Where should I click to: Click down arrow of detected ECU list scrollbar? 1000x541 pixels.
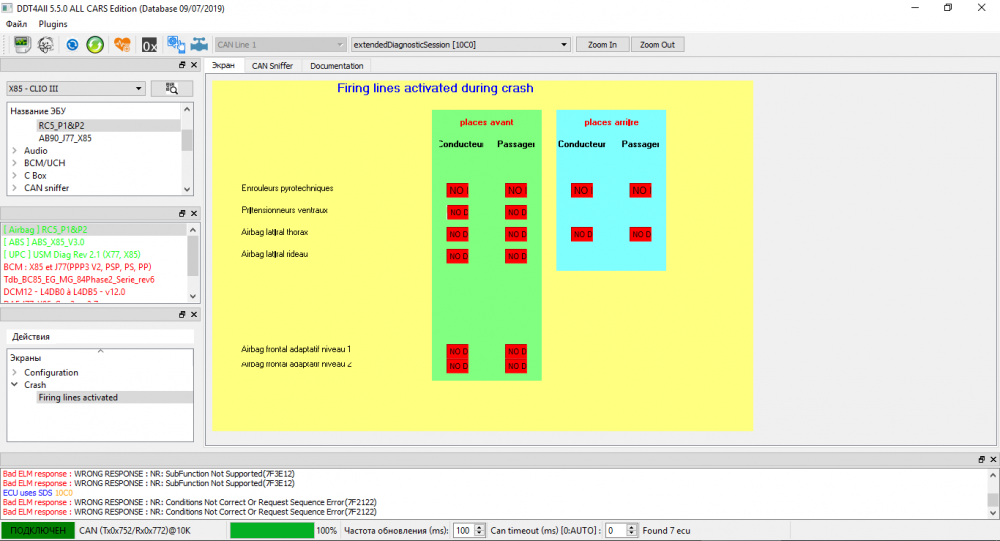[193, 297]
